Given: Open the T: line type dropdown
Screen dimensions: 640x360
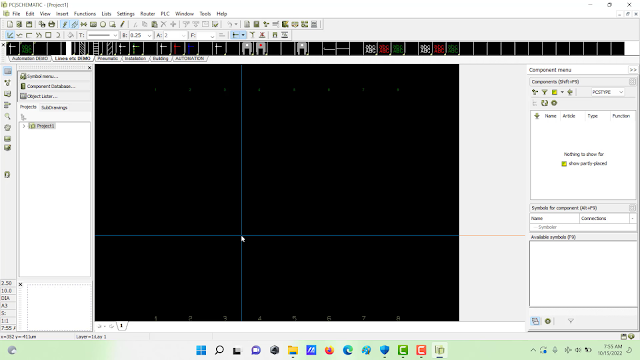Looking at the screenshot, I should pyautogui.click(x=115, y=36).
